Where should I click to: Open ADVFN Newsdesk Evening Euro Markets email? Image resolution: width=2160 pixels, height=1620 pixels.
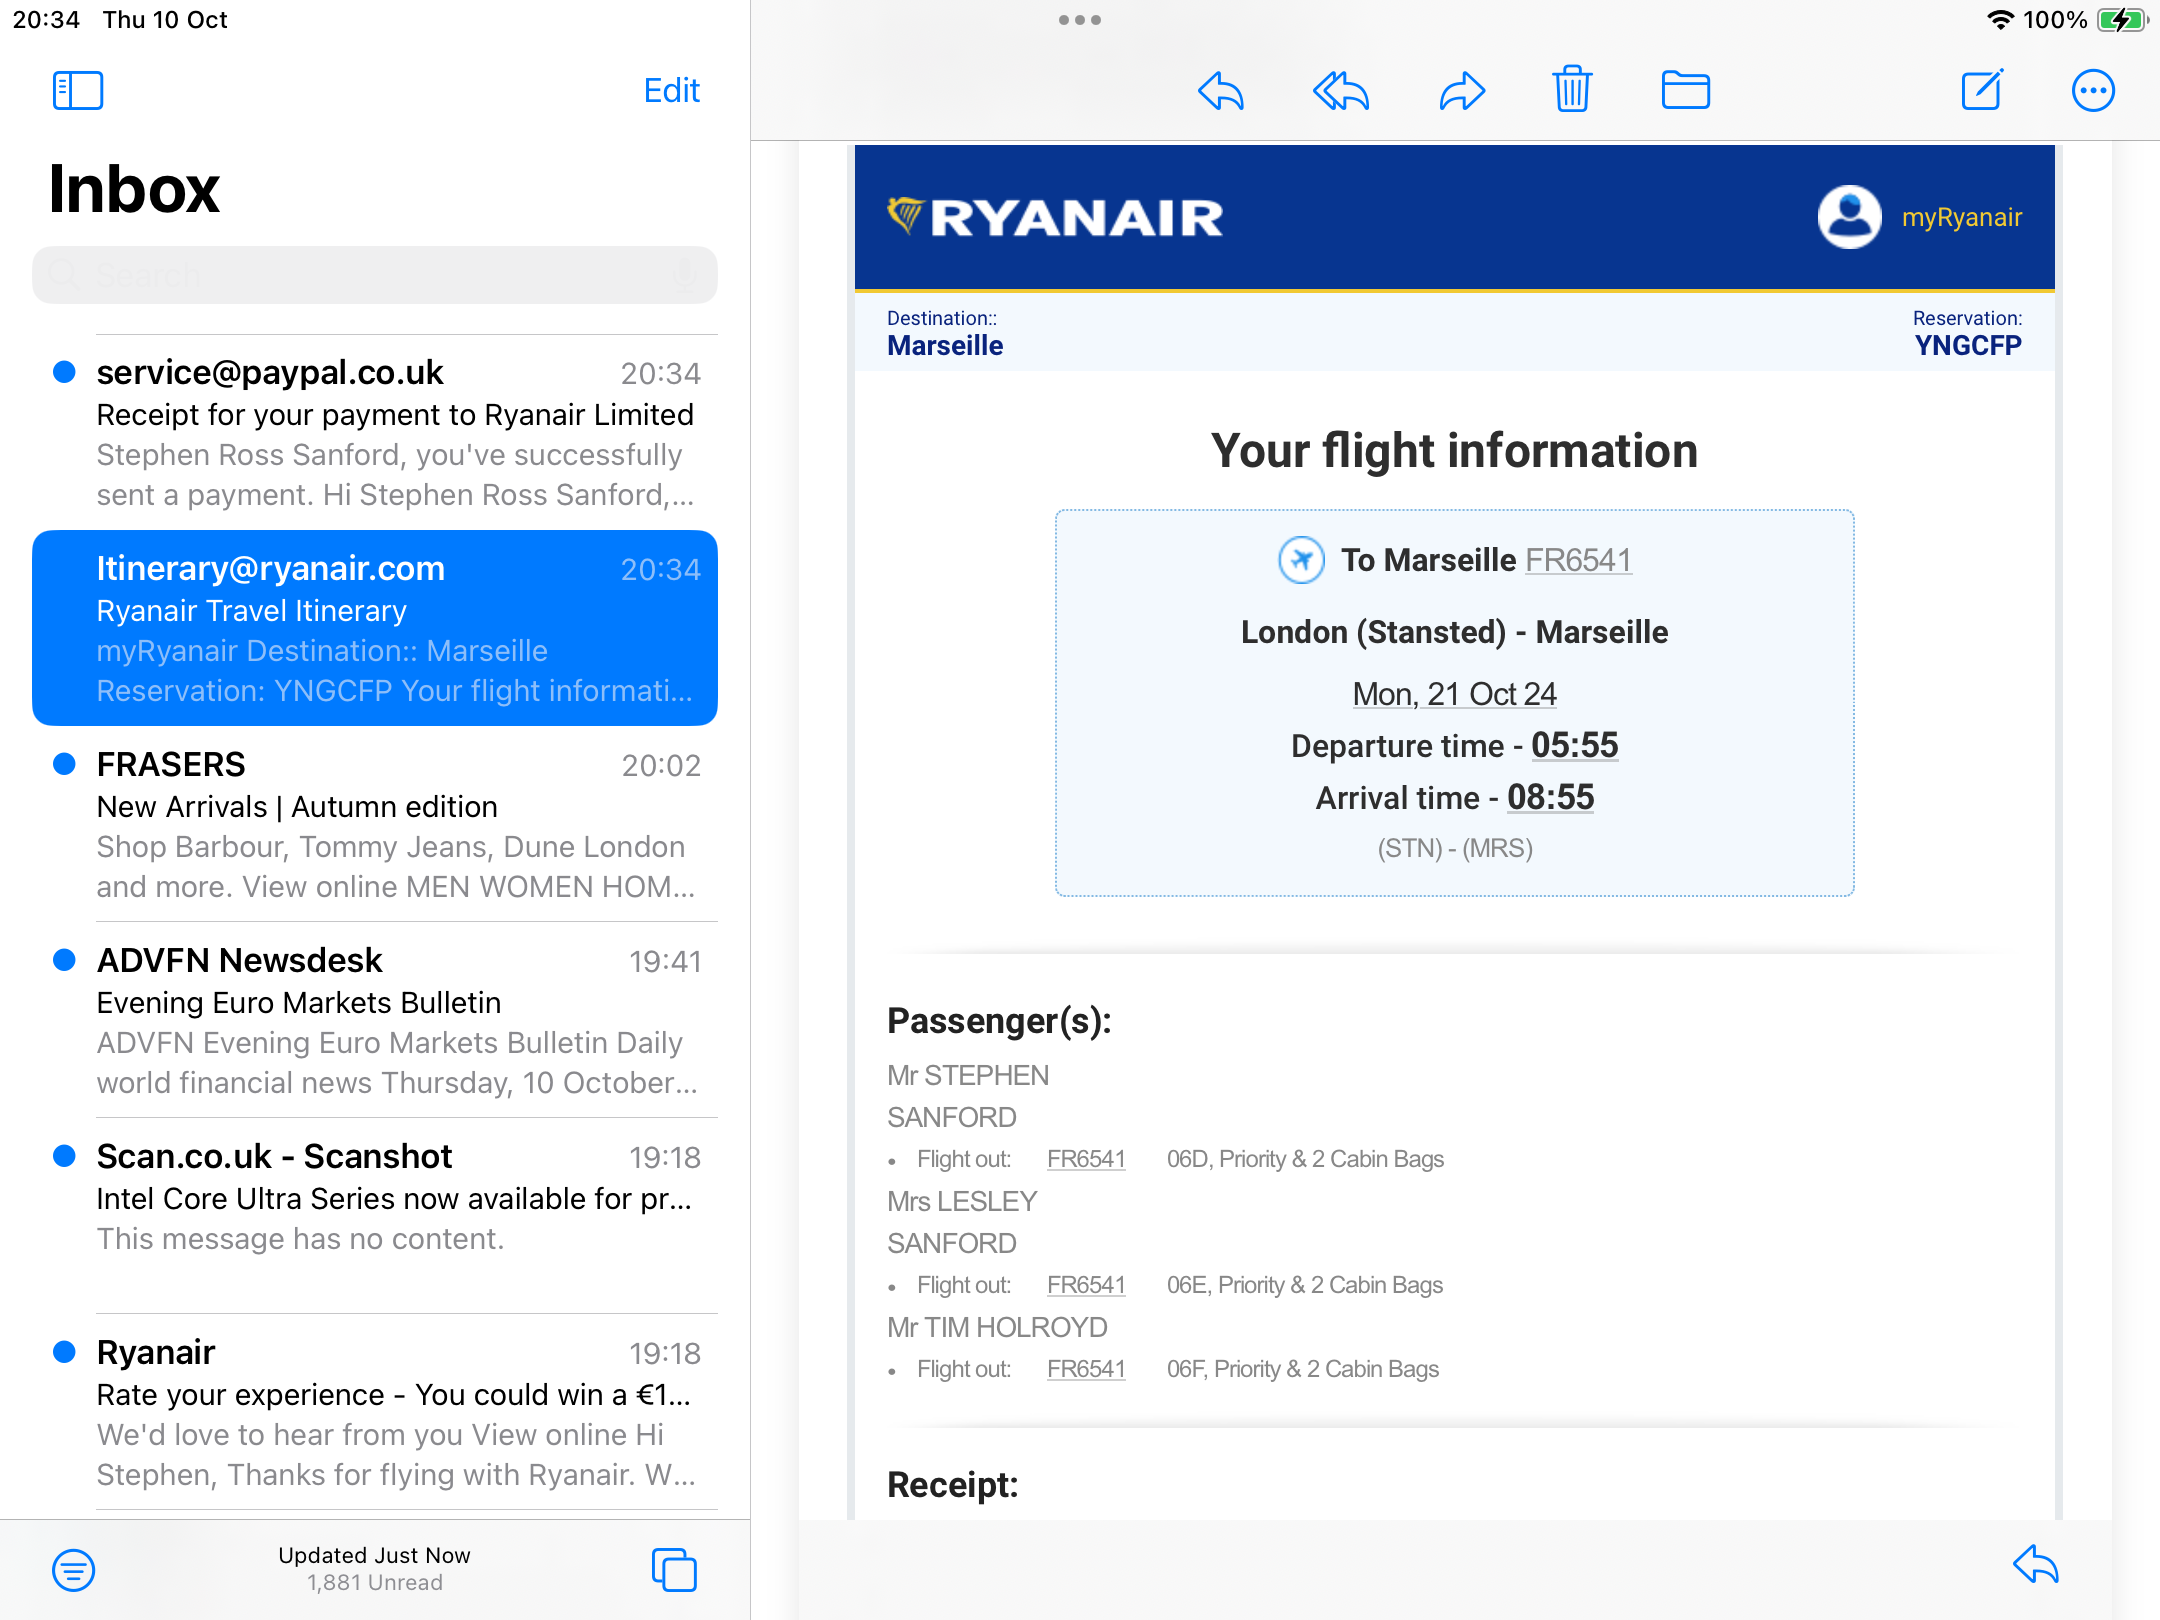(x=375, y=1020)
